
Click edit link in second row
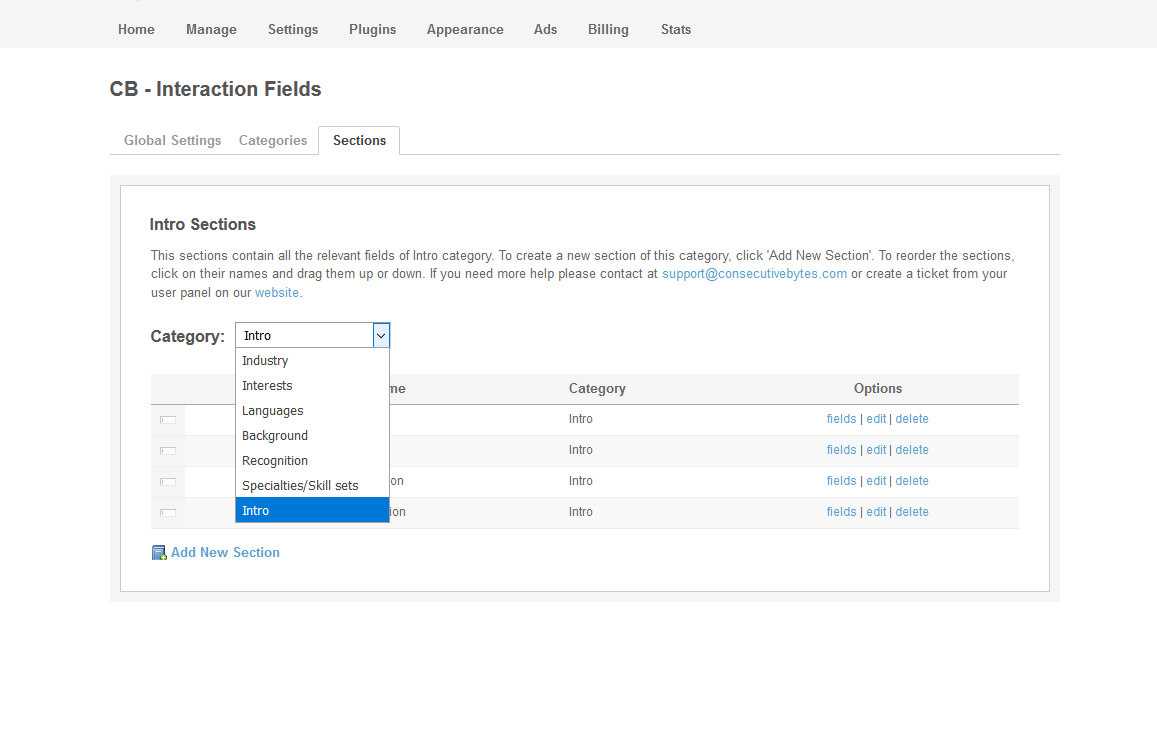point(876,450)
